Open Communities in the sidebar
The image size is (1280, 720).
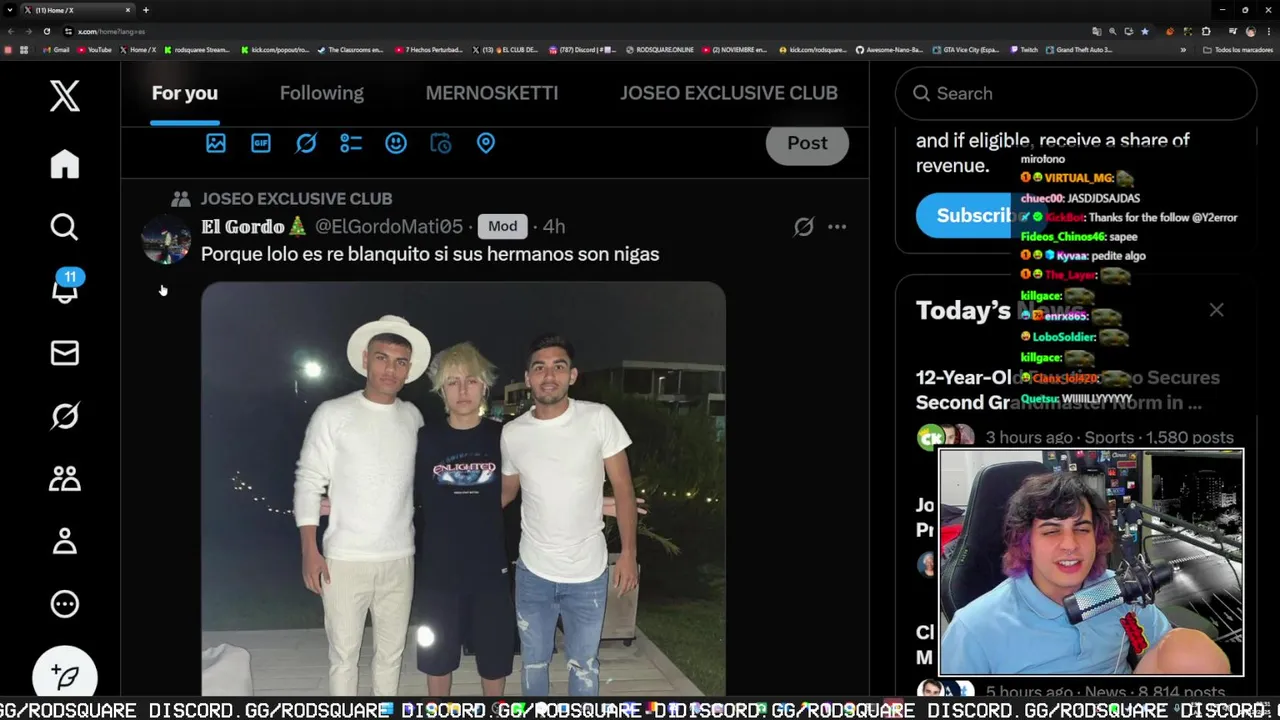[65, 479]
